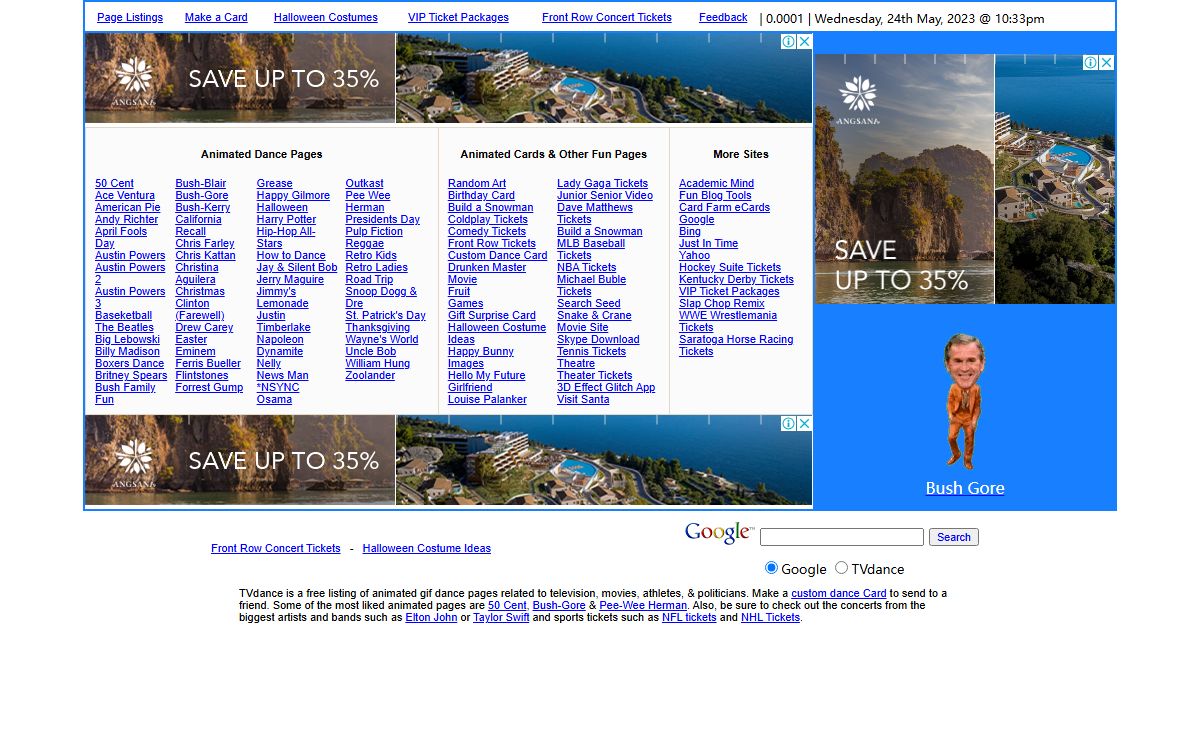Open the American Pie dance page

127,207
